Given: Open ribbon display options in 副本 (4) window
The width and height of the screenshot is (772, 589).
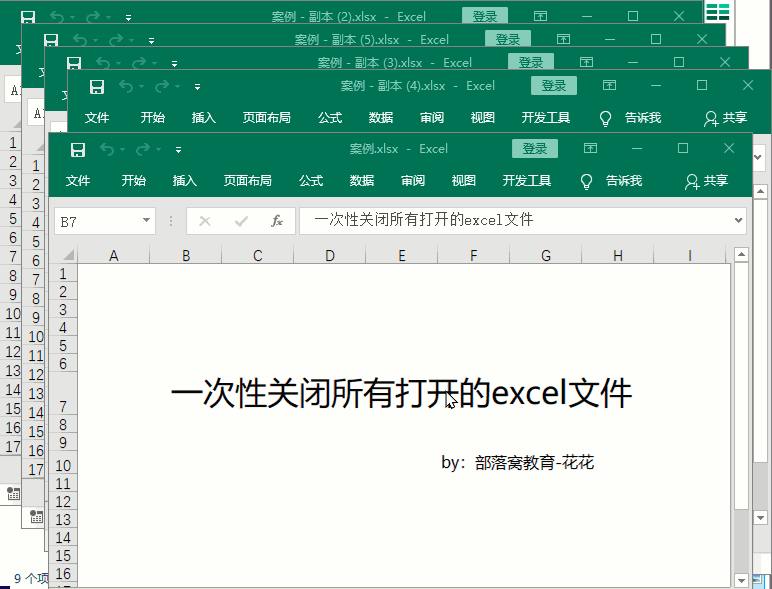Looking at the screenshot, I should click(x=610, y=85).
